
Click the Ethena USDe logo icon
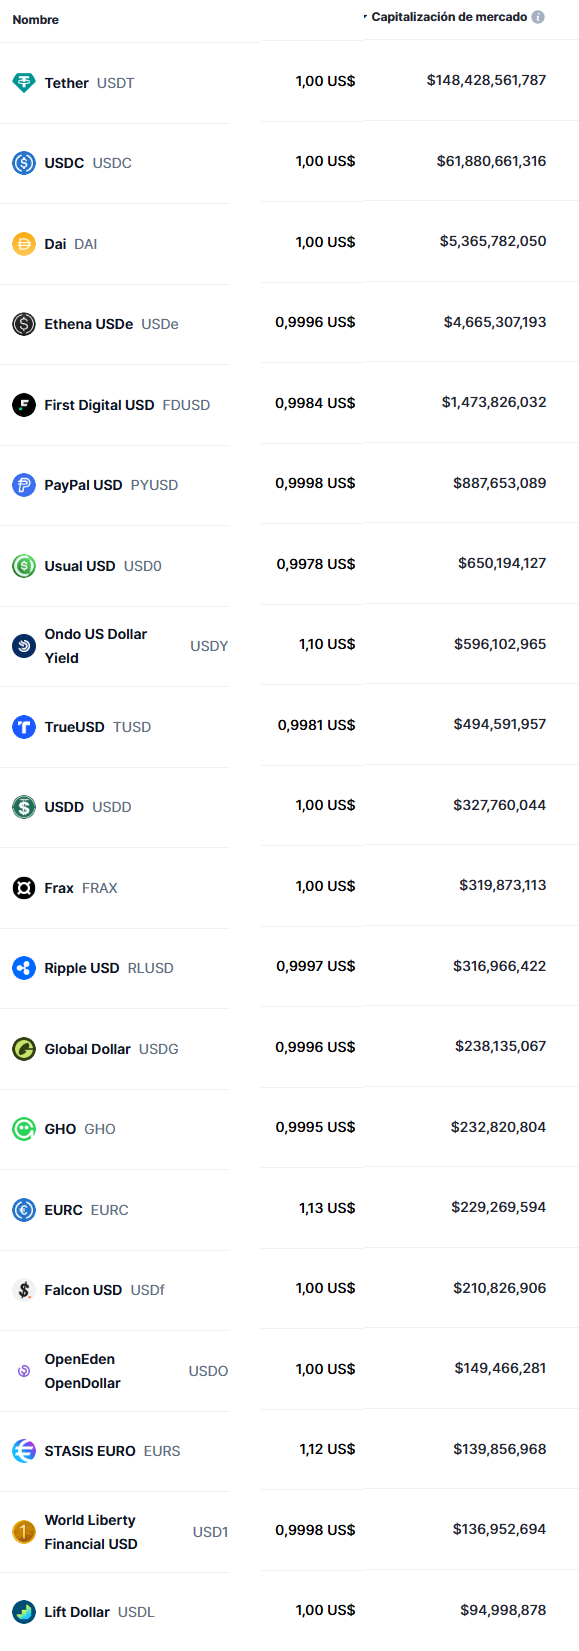point(24,324)
